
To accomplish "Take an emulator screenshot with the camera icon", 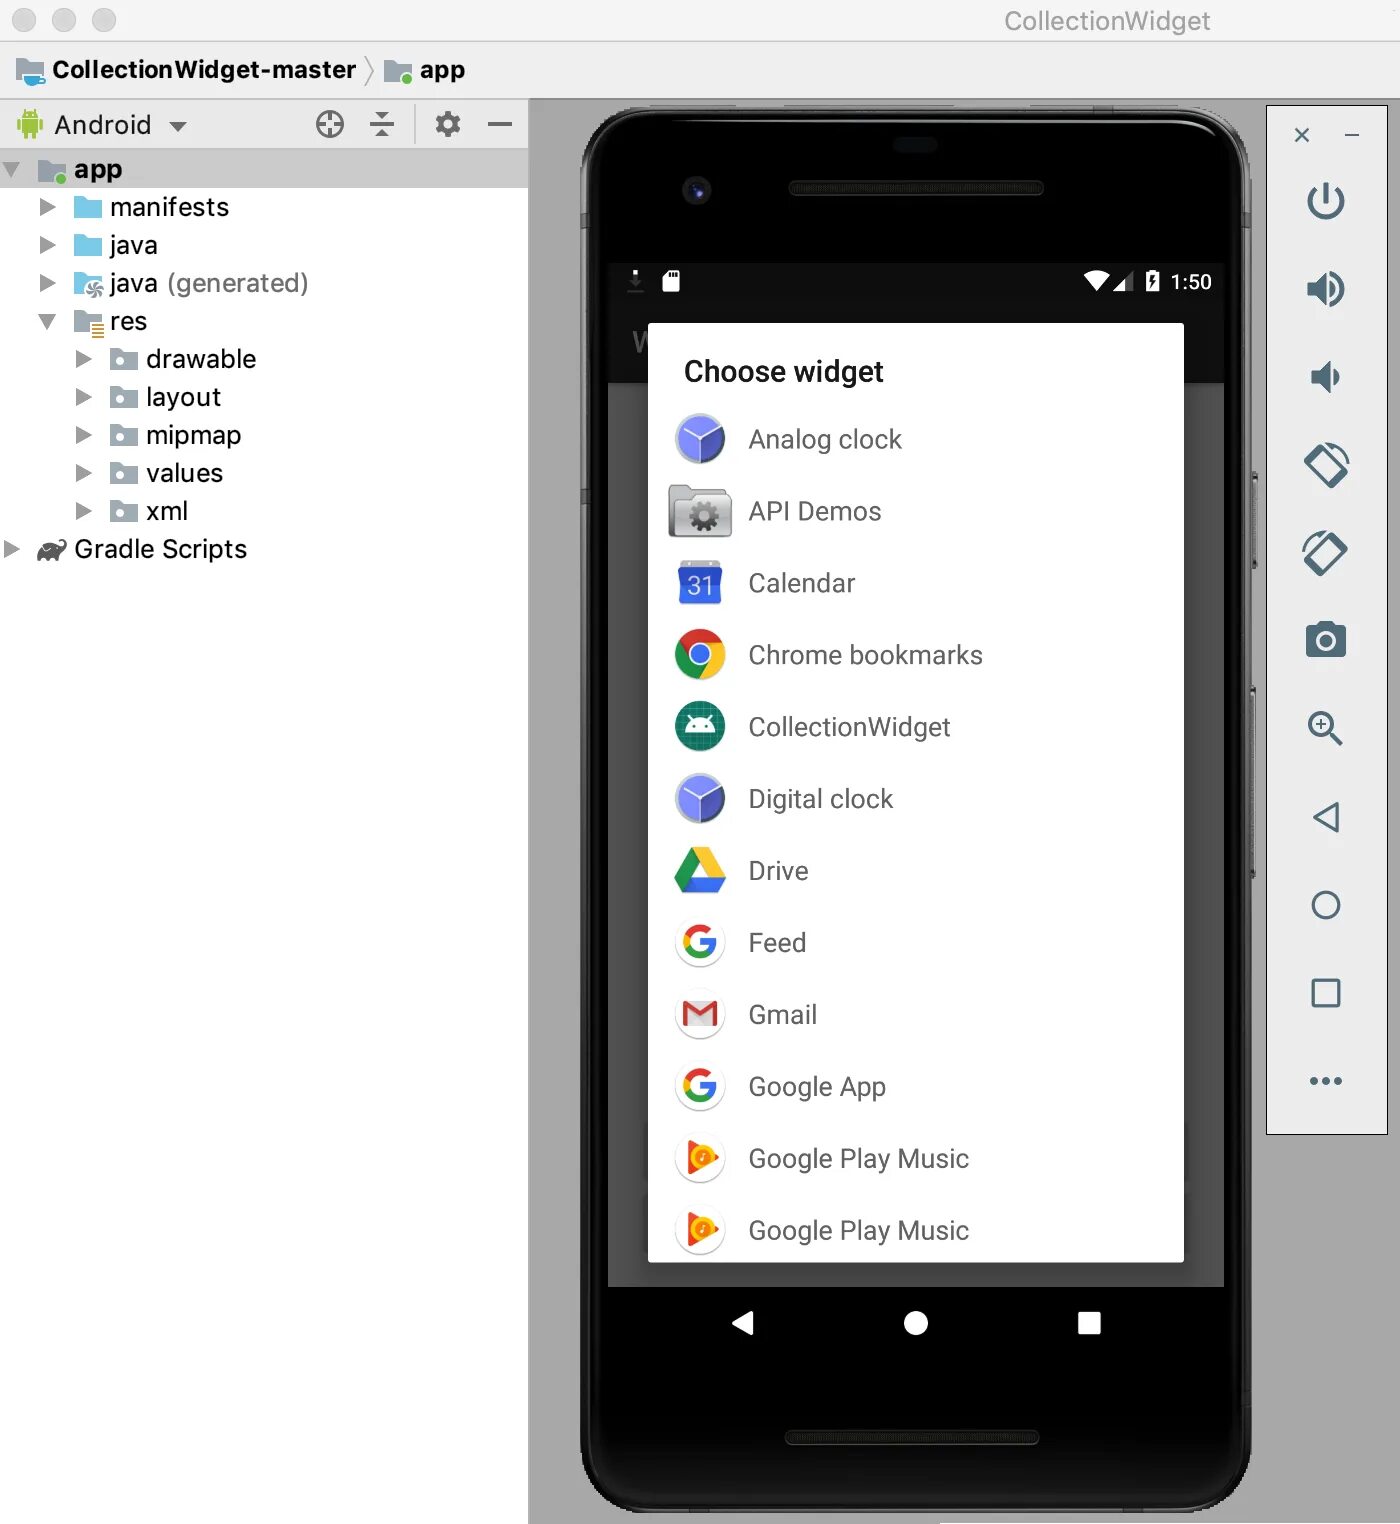I will pos(1326,640).
